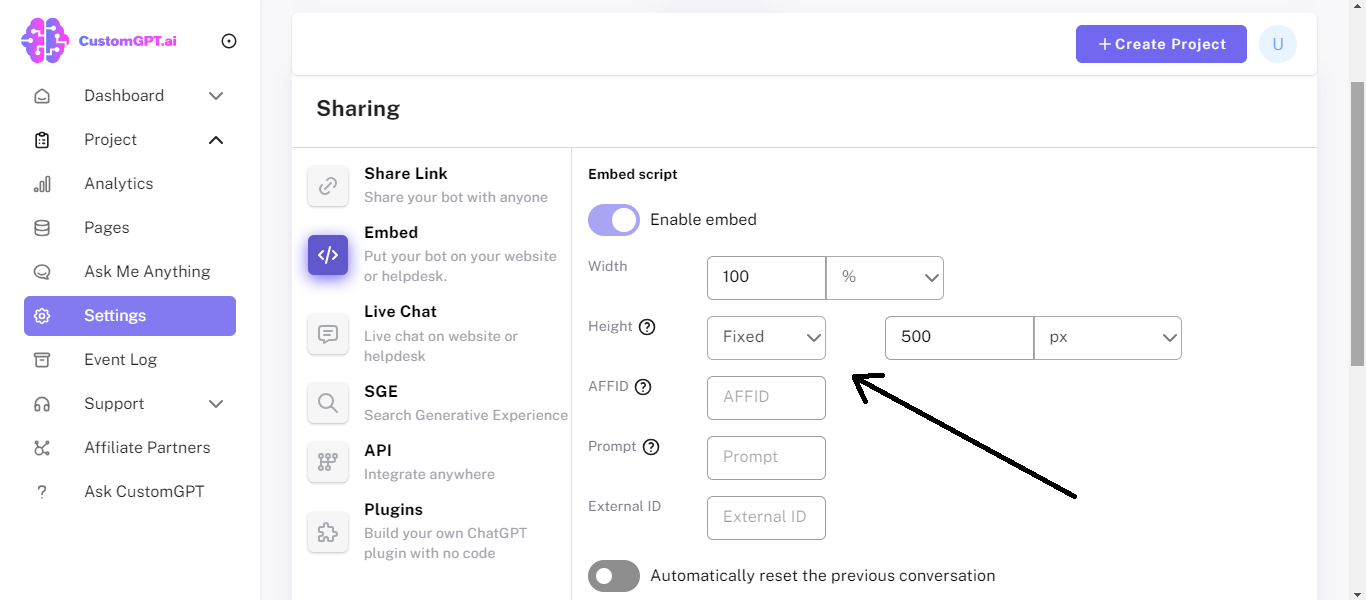Screen dimensions: 1366x600
Task: Select the API integration icon
Action: 328,462
